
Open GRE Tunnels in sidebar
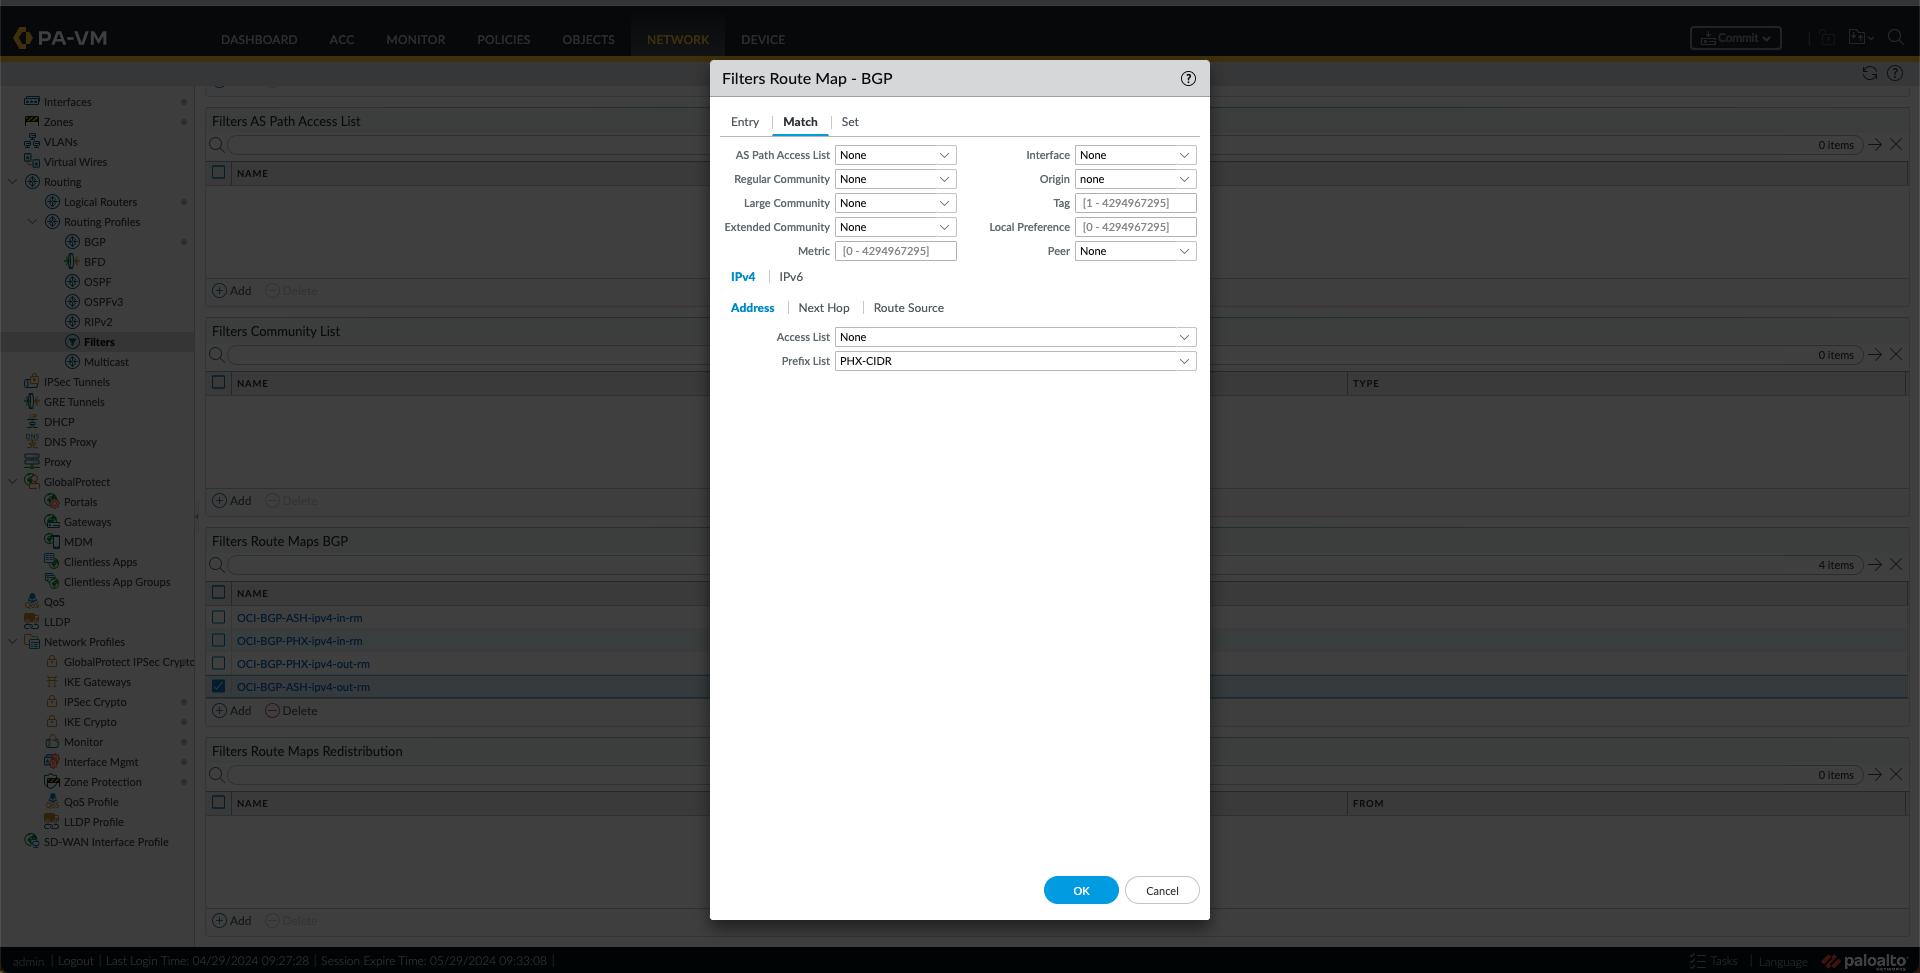[74, 402]
